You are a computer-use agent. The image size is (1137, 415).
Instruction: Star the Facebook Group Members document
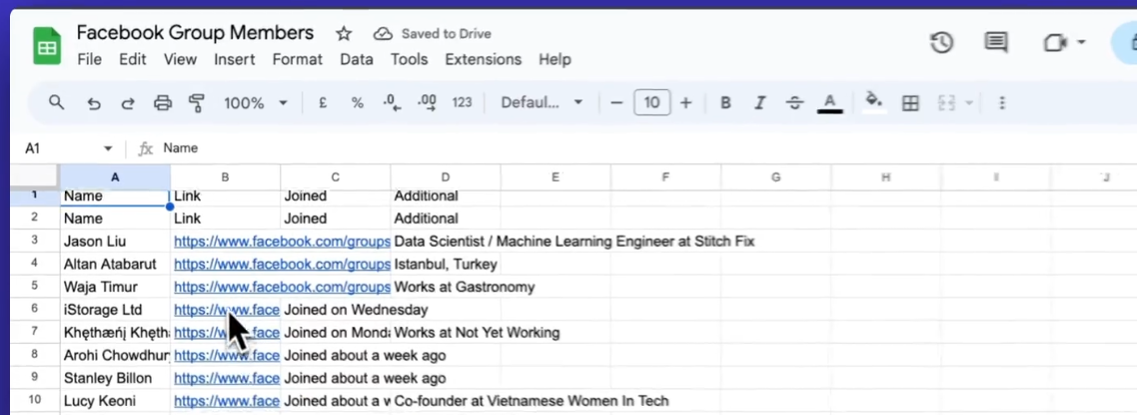click(x=344, y=33)
